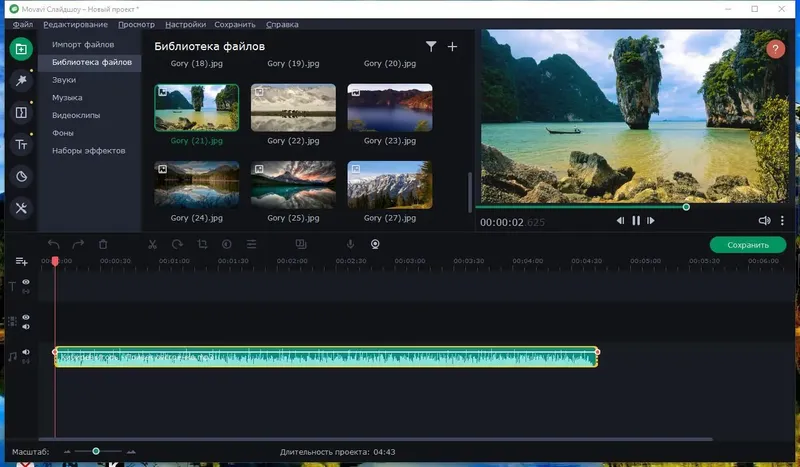Select the Crop tool icon
The width and height of the screenshot is (800, 467).
pos(203,244)
